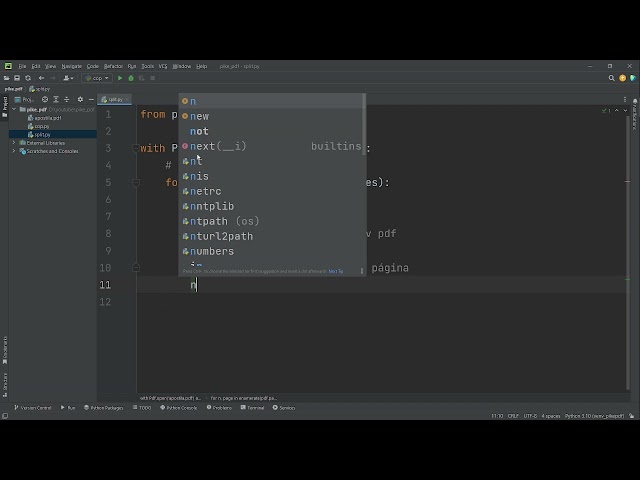Toggle code fold marker on line 3
This screenshot has width=640, height=480.
136,148
